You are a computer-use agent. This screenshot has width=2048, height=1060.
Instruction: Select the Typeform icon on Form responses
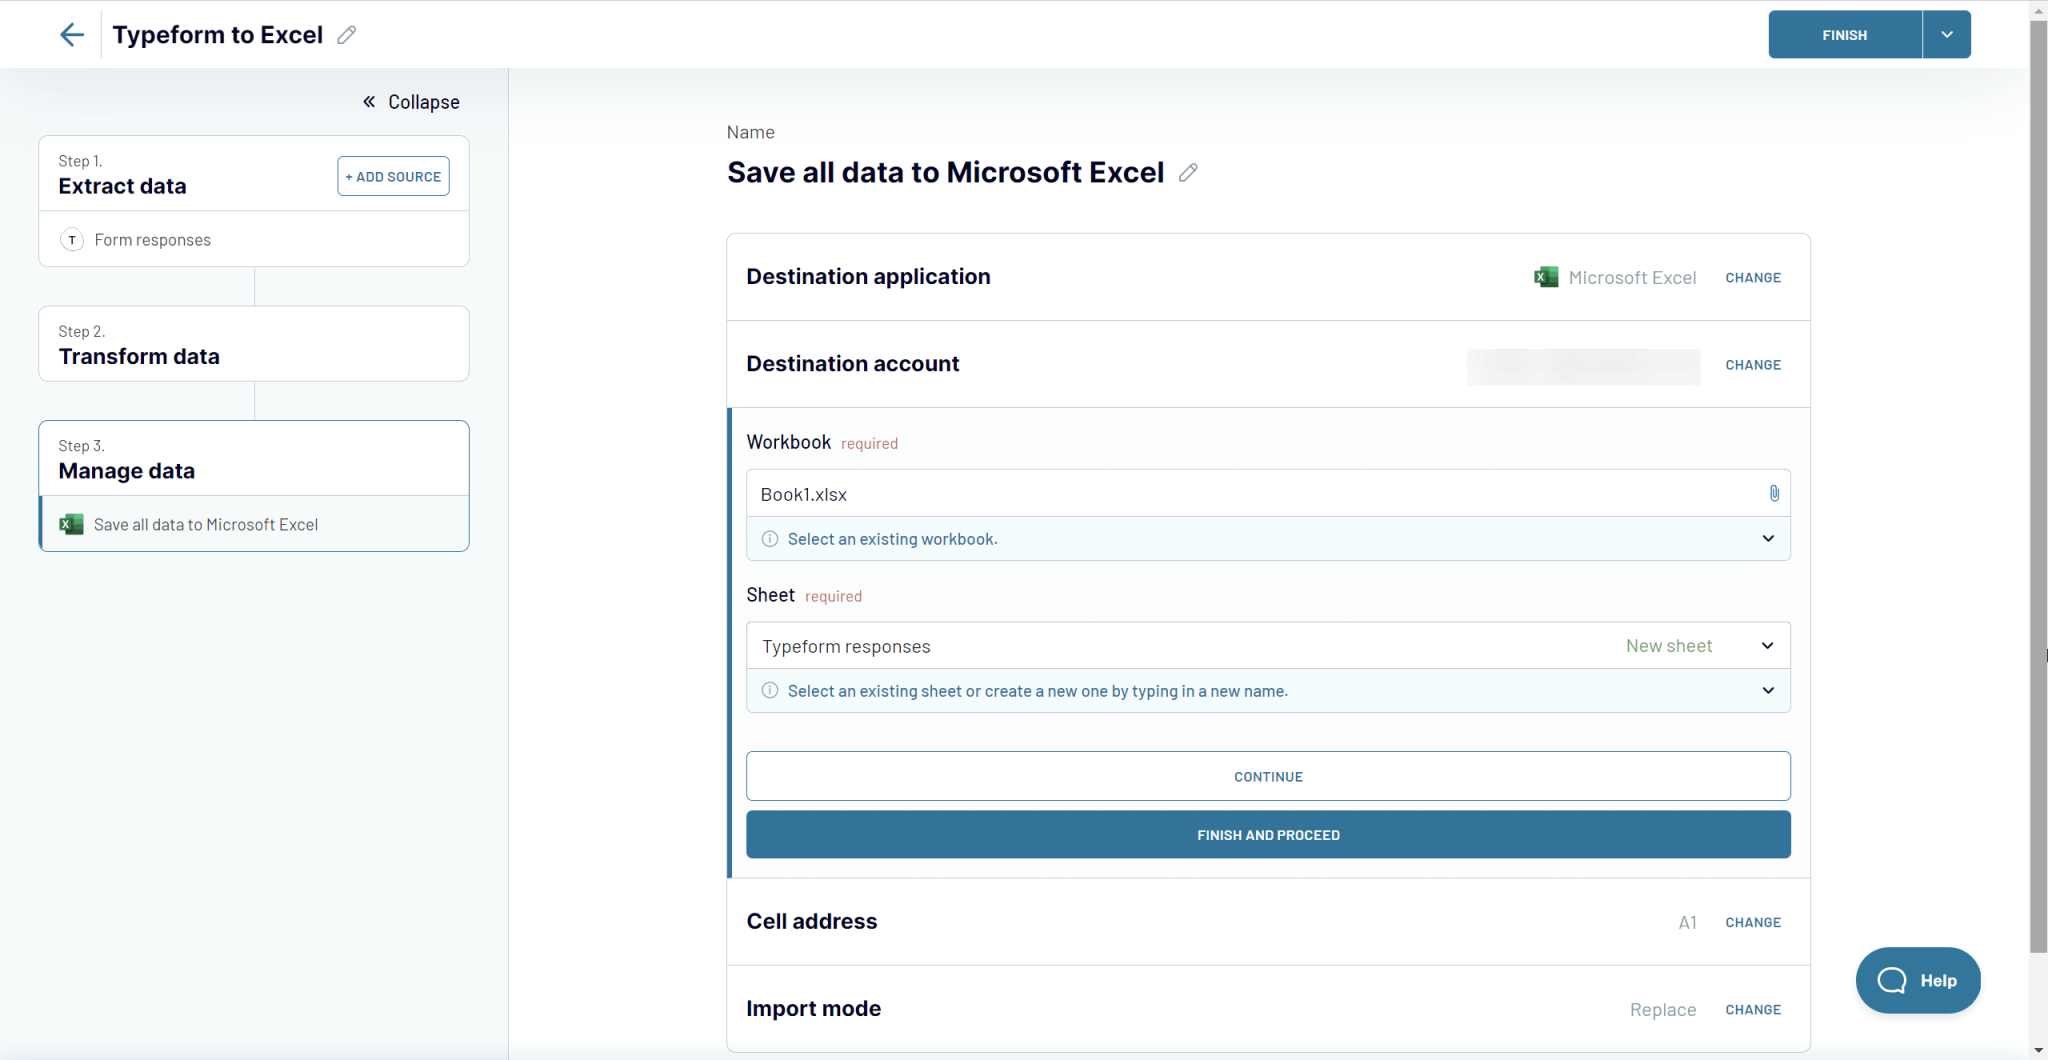click(71, 240)
